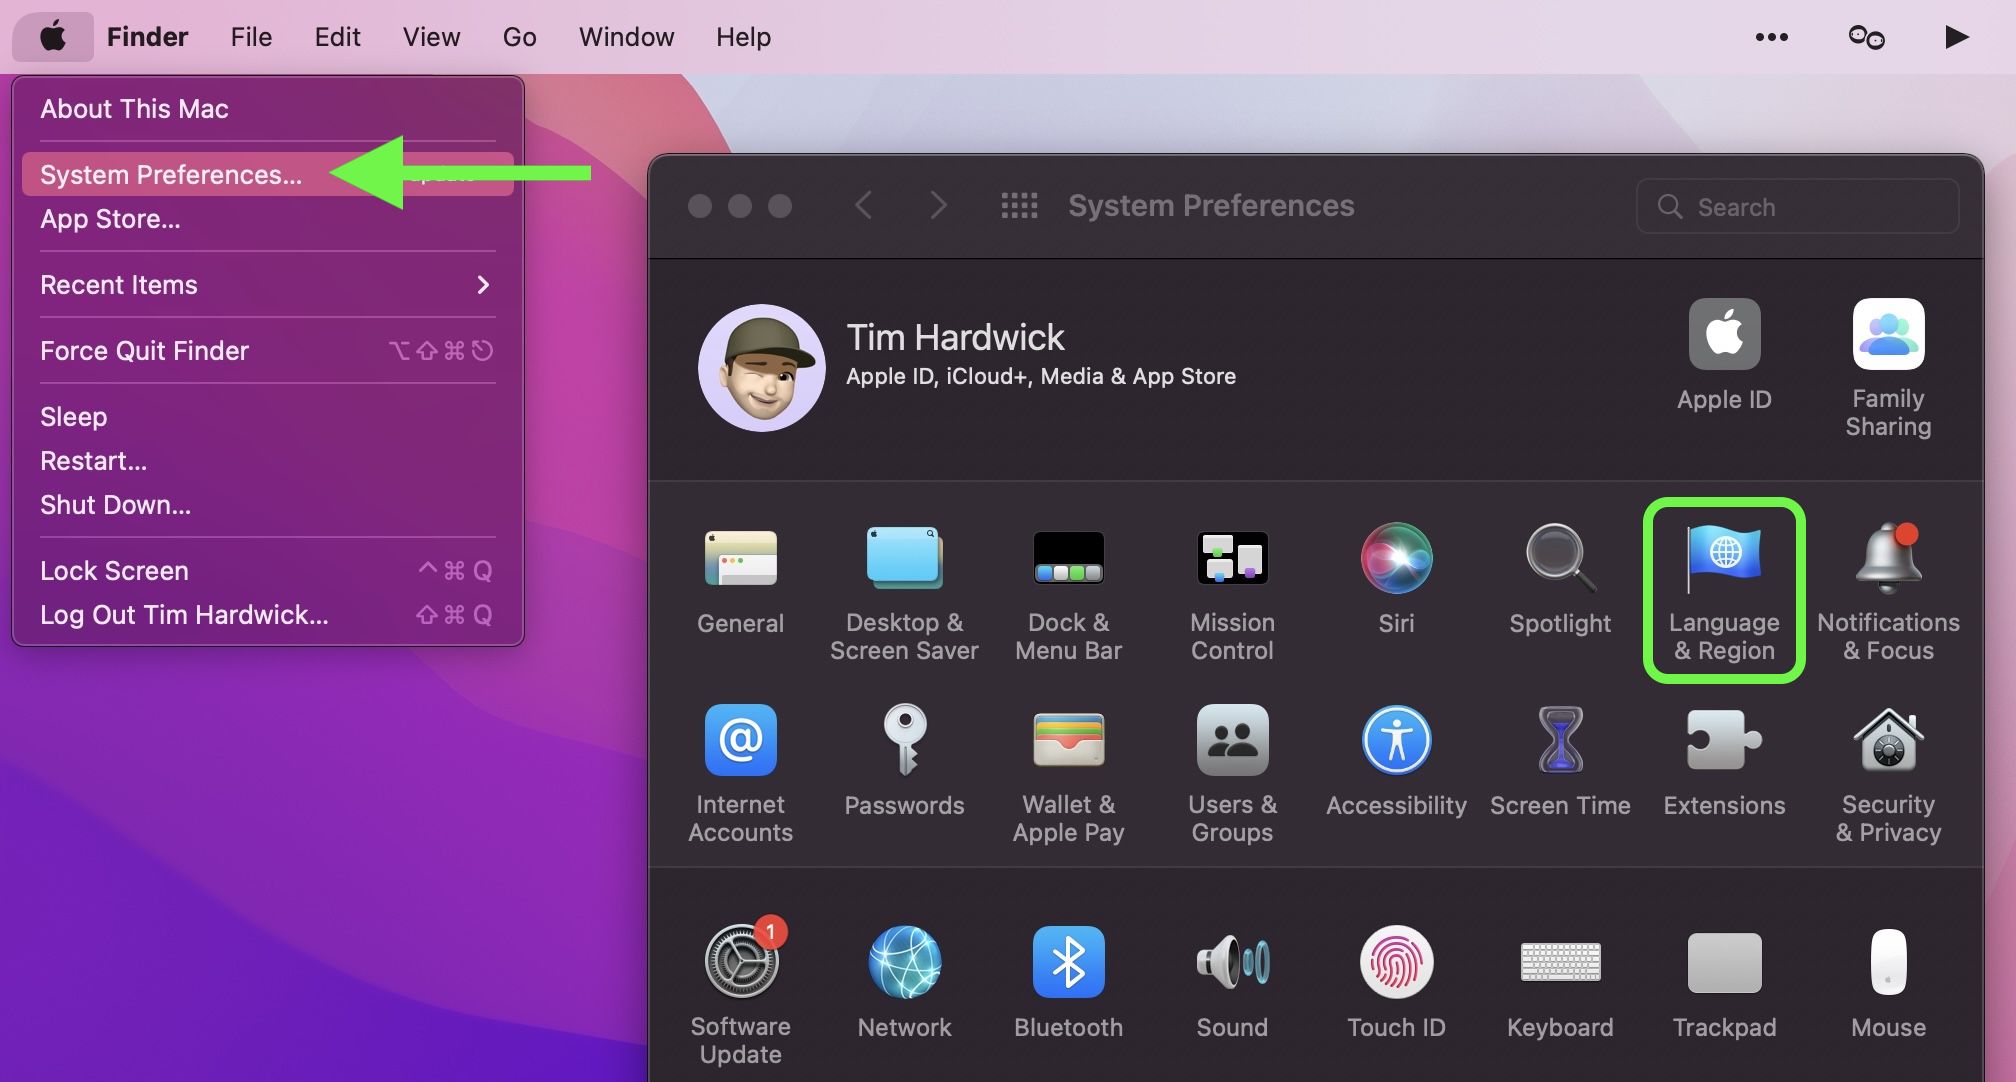Open the View menu
The width and height of the screenshot is (2016, 1082).
click(431, 37)
